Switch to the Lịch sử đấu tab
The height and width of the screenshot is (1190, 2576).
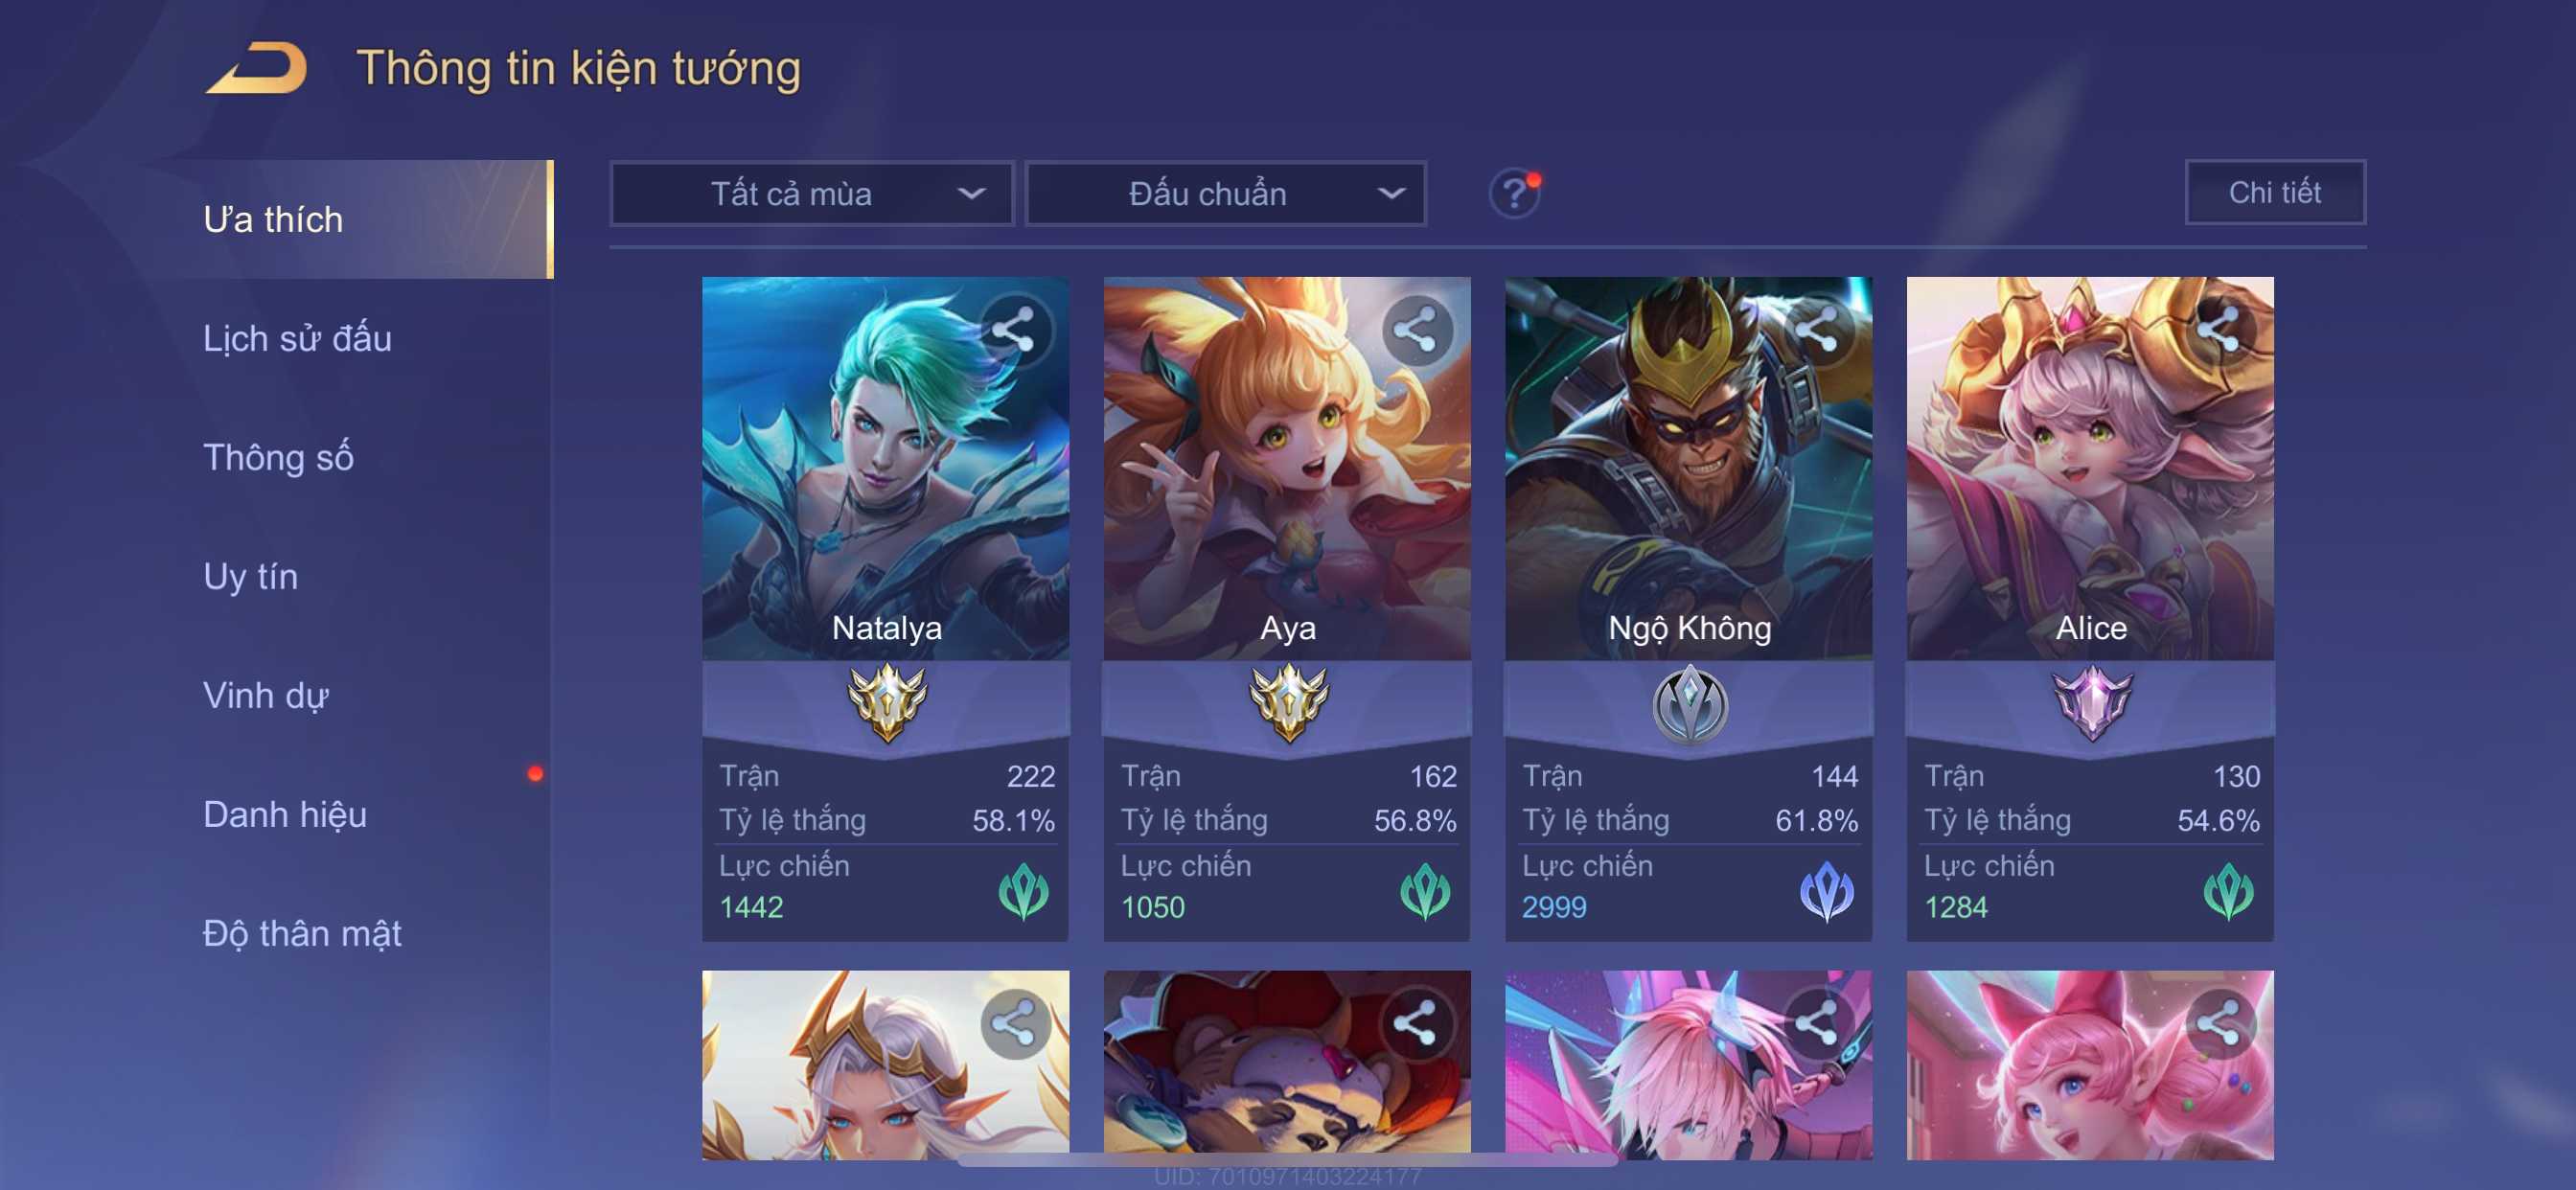(297, 338)
